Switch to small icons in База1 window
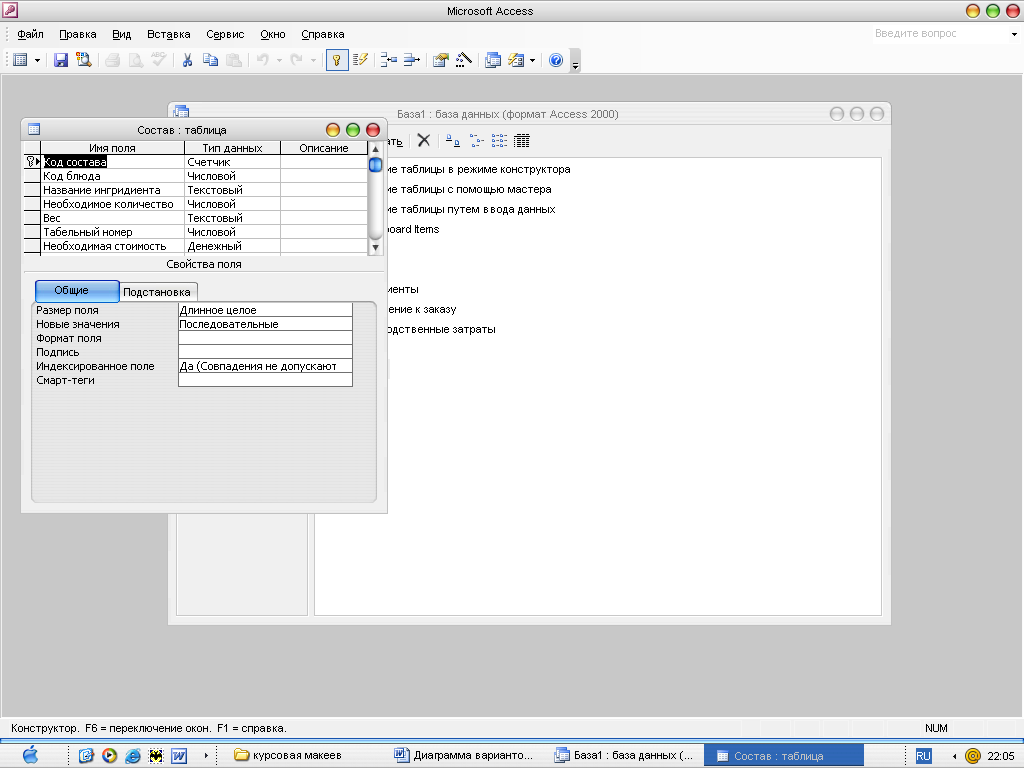Viewport: 1024px width, 768px height. (476, 140)
